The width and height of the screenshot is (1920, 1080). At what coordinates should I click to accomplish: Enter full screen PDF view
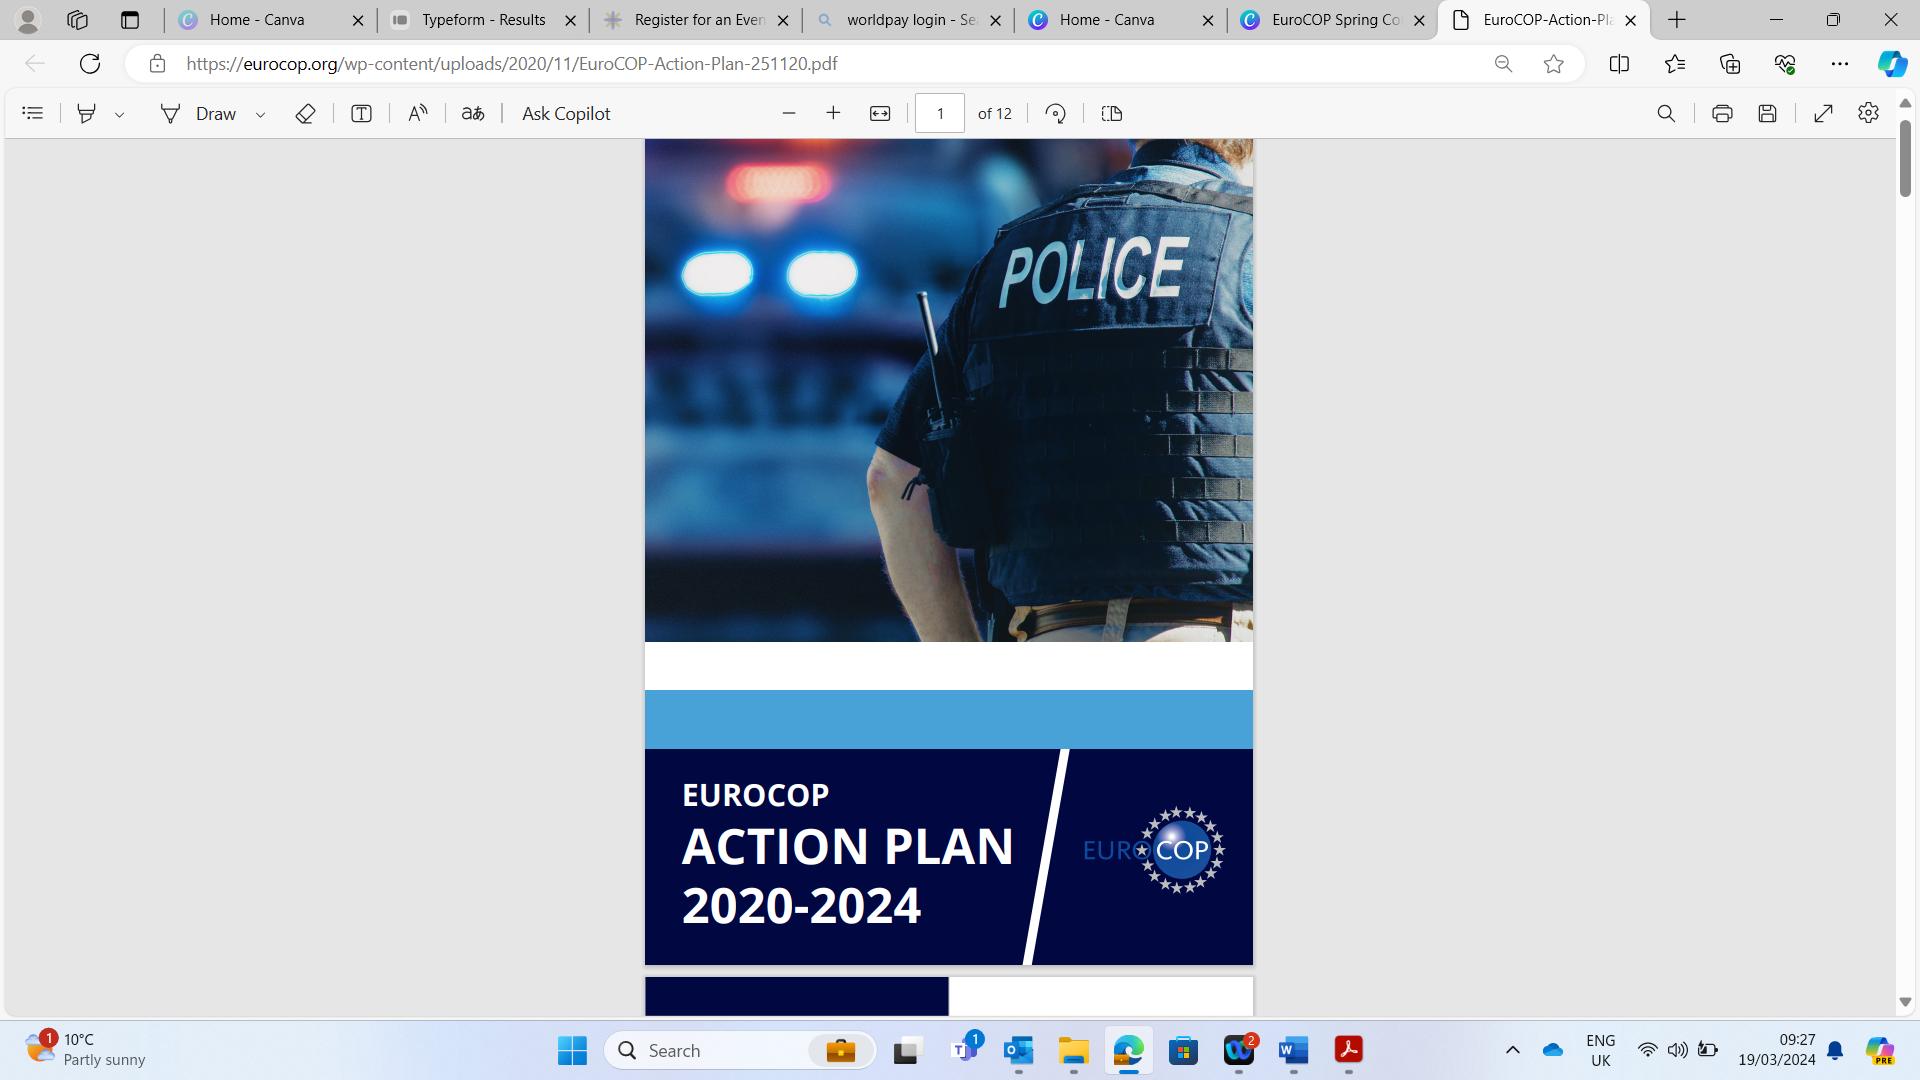click(x=1823, y=113)
